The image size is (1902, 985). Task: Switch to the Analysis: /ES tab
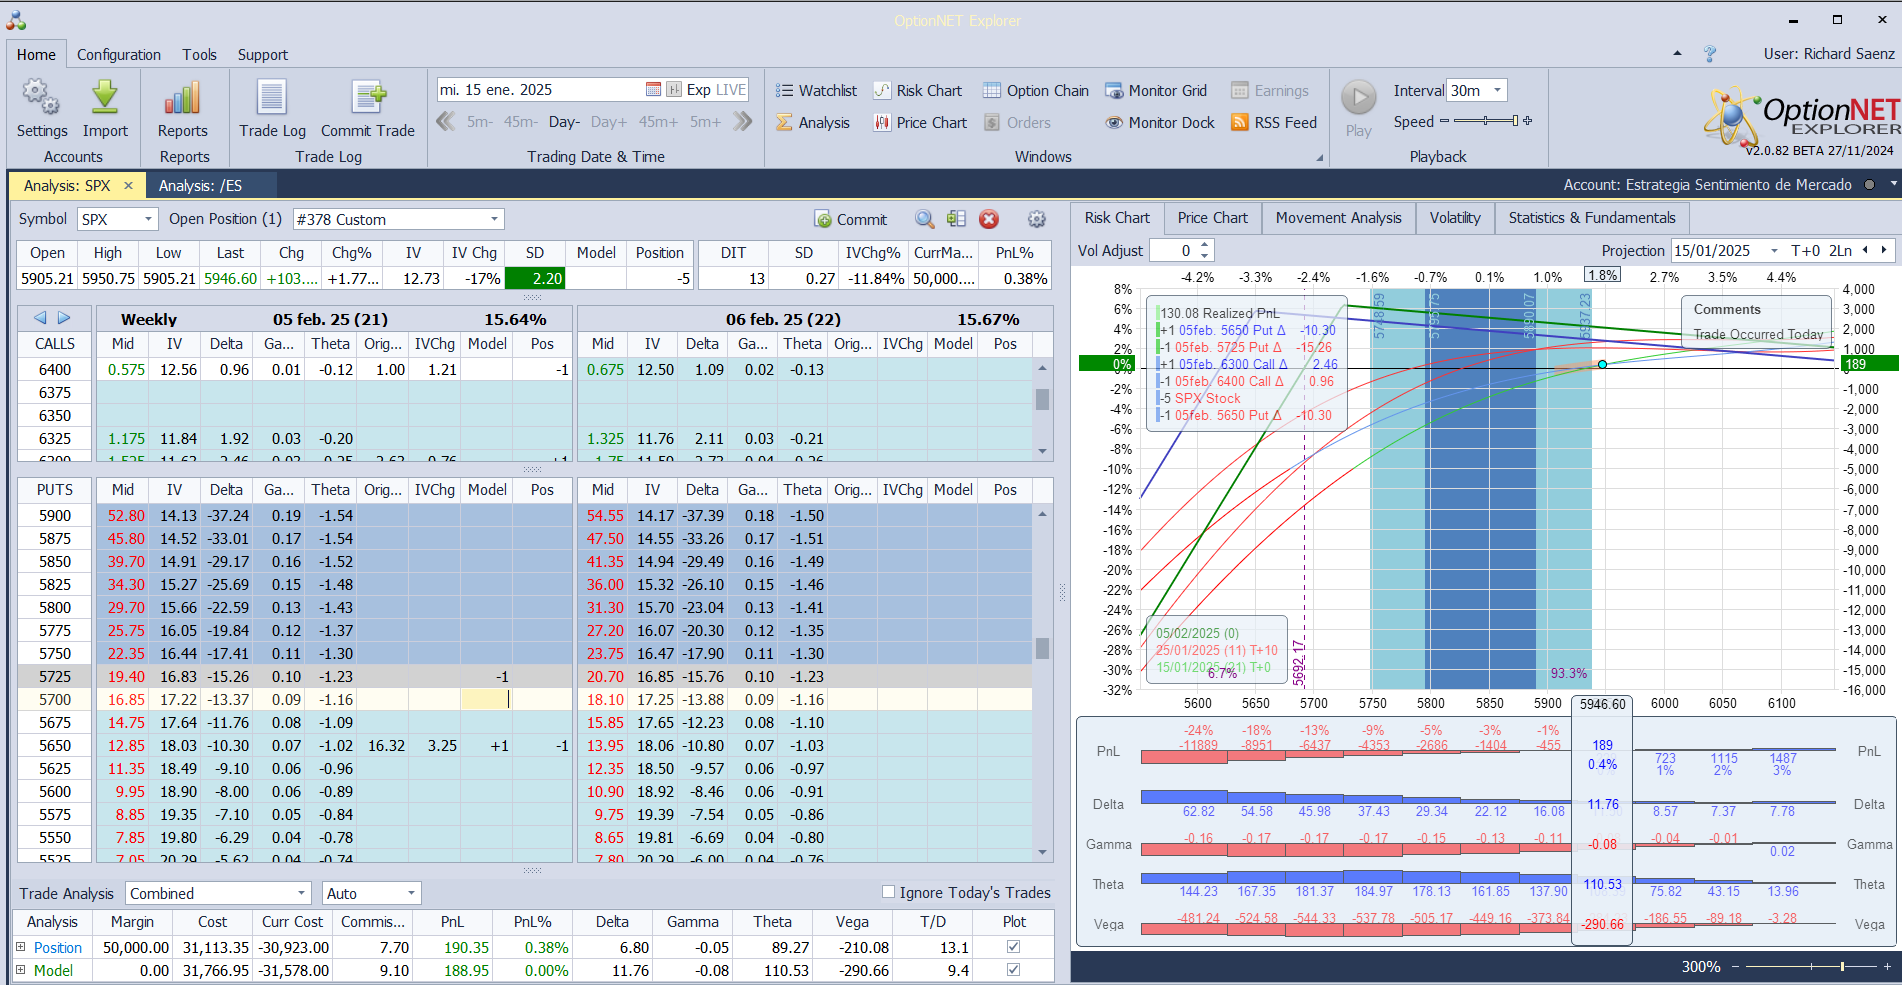click(x=200, y=186)
